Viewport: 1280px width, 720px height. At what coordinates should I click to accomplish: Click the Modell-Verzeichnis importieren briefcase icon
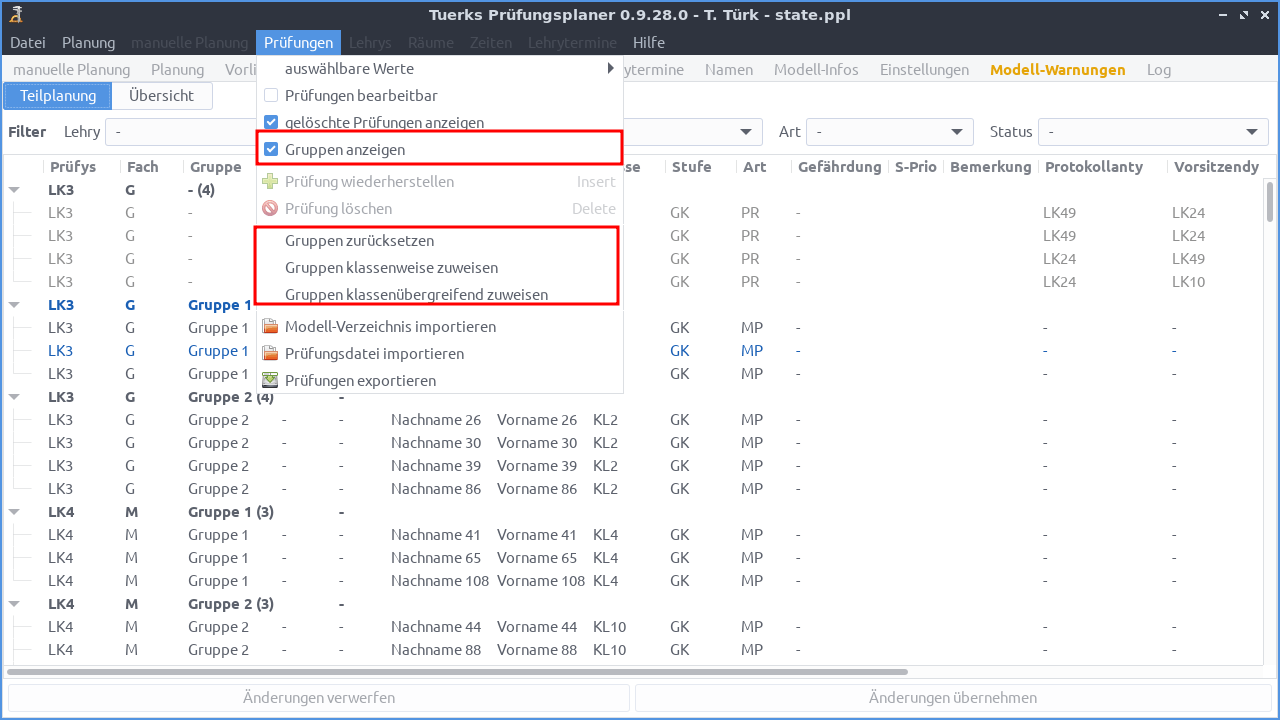point(270,326)
